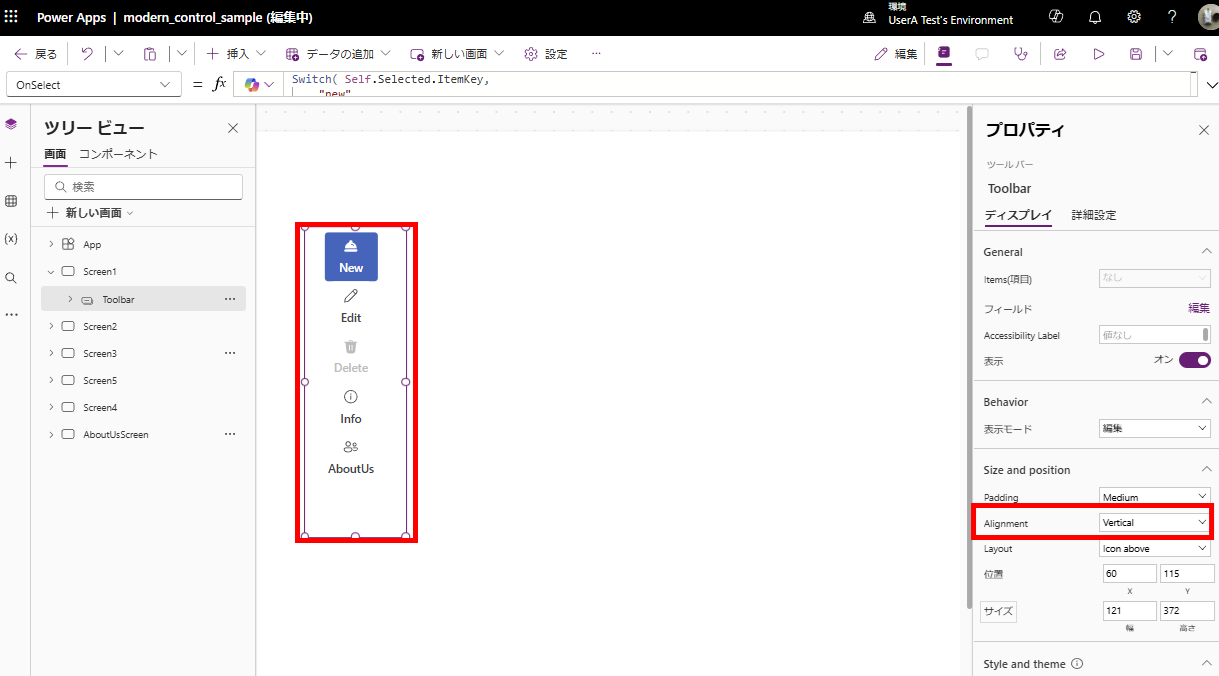The height and width of the screenshot is (676, 1219).
Task: Click the Share icon in the toolbar
Action: tap(1060, 54)
